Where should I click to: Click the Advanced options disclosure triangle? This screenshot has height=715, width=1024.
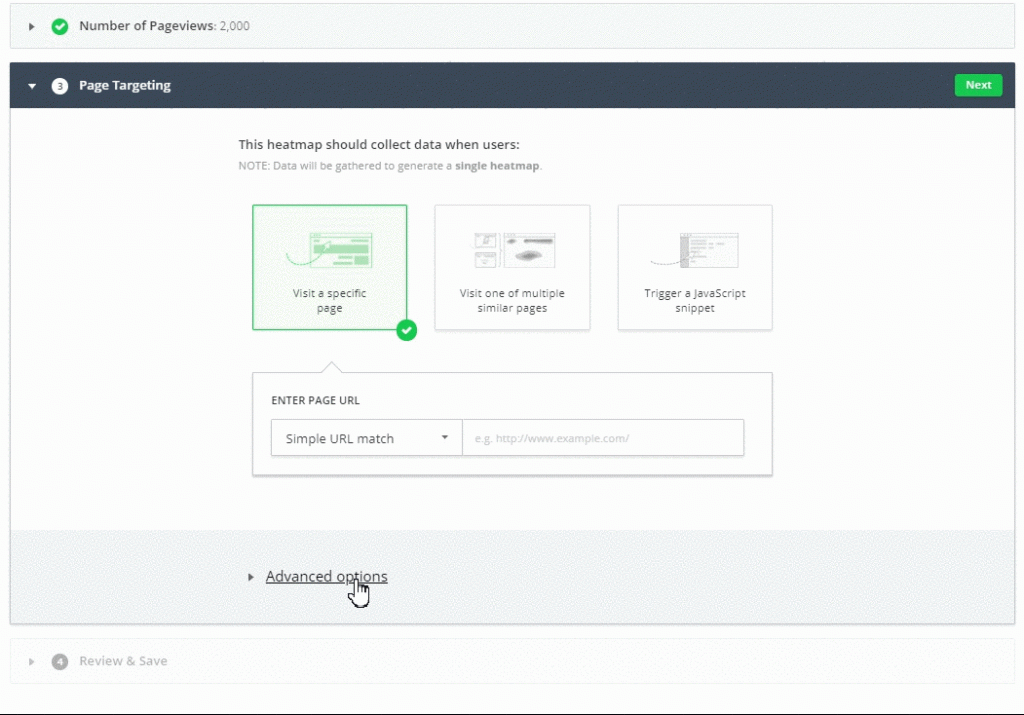click(250, 577)
